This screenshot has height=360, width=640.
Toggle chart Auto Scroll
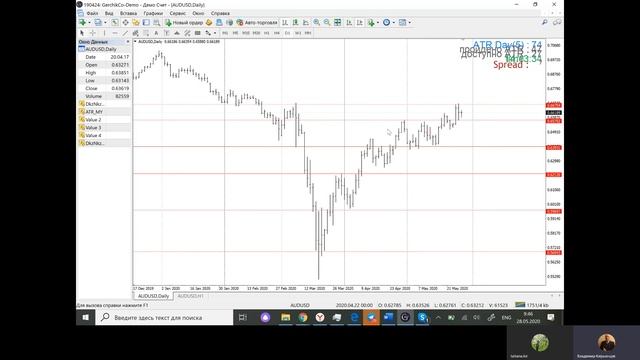(349, 22)
